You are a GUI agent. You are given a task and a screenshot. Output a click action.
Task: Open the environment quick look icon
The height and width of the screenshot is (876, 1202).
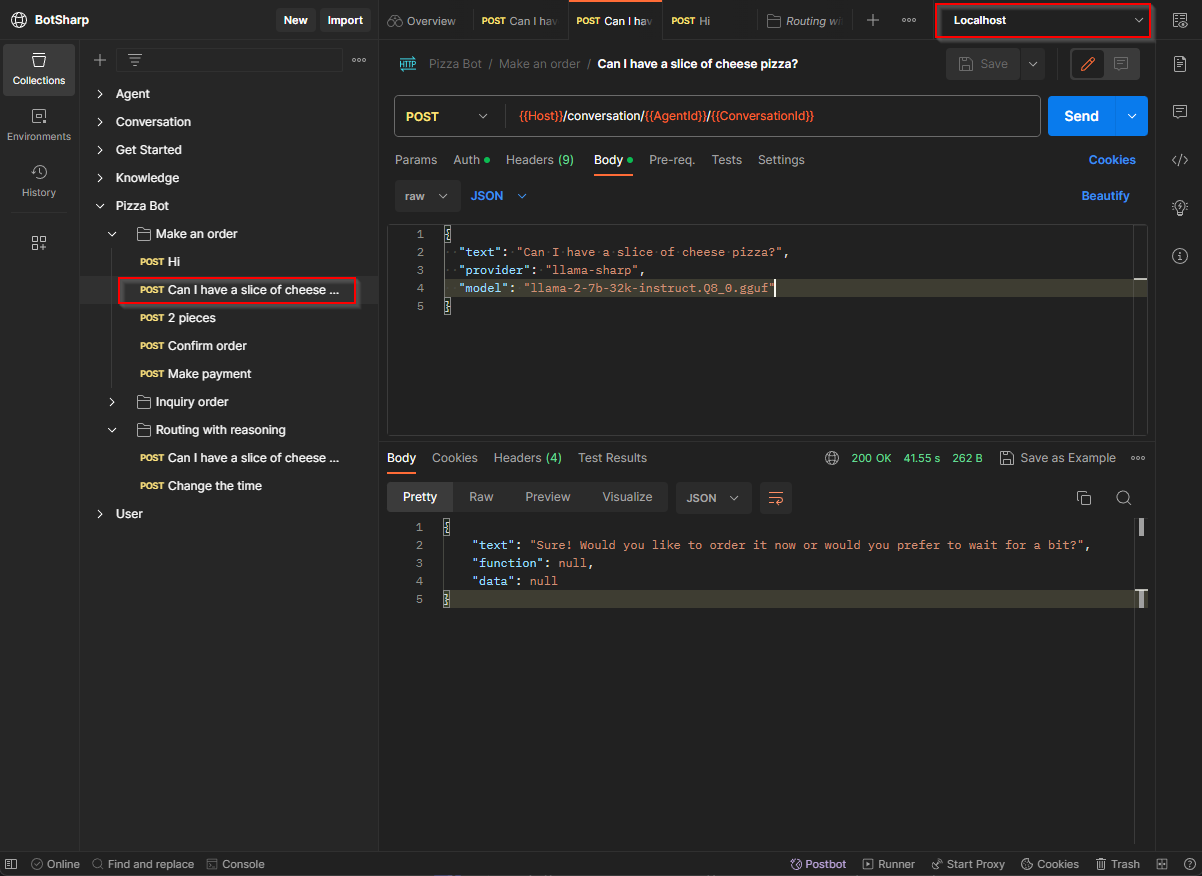(x=1180, y=20)
